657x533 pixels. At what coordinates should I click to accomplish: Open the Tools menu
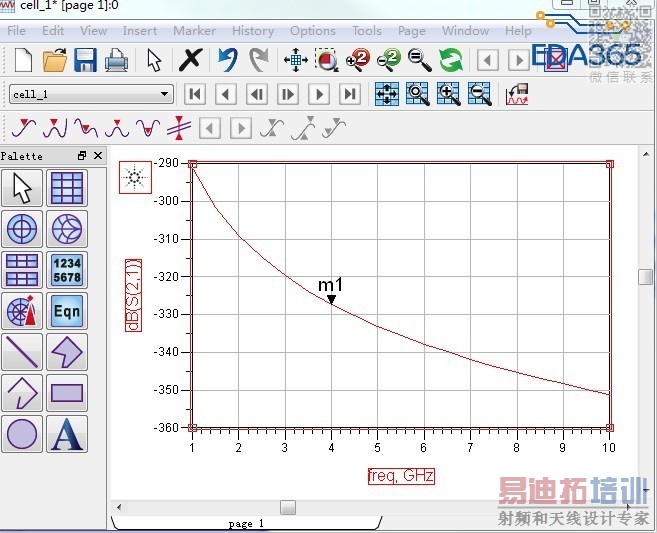point(367,31)
